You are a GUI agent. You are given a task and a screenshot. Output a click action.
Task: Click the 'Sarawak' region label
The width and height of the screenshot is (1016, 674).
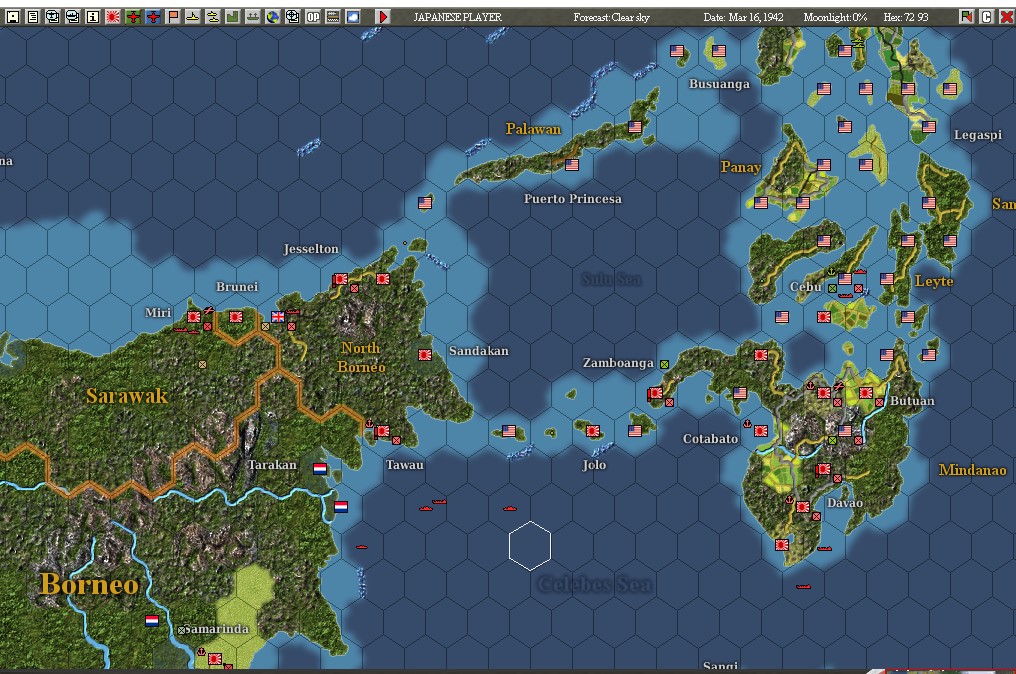pyautogui.click(x=127, y=396)
